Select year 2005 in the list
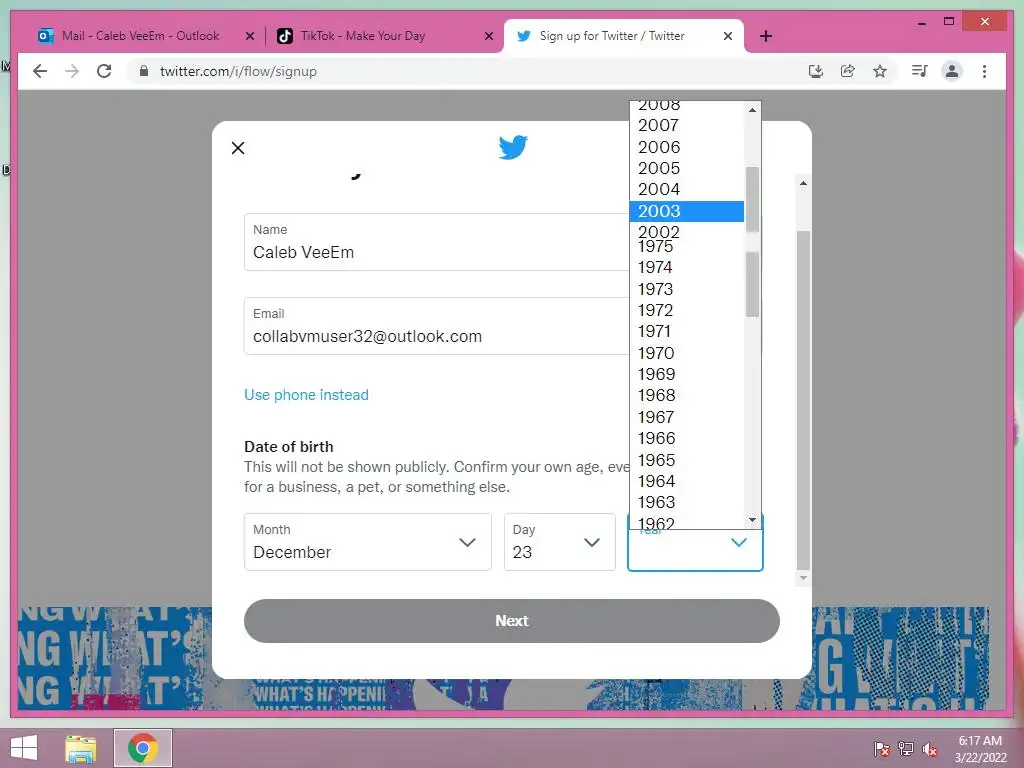1024x768 pixels. coord(687,168)
